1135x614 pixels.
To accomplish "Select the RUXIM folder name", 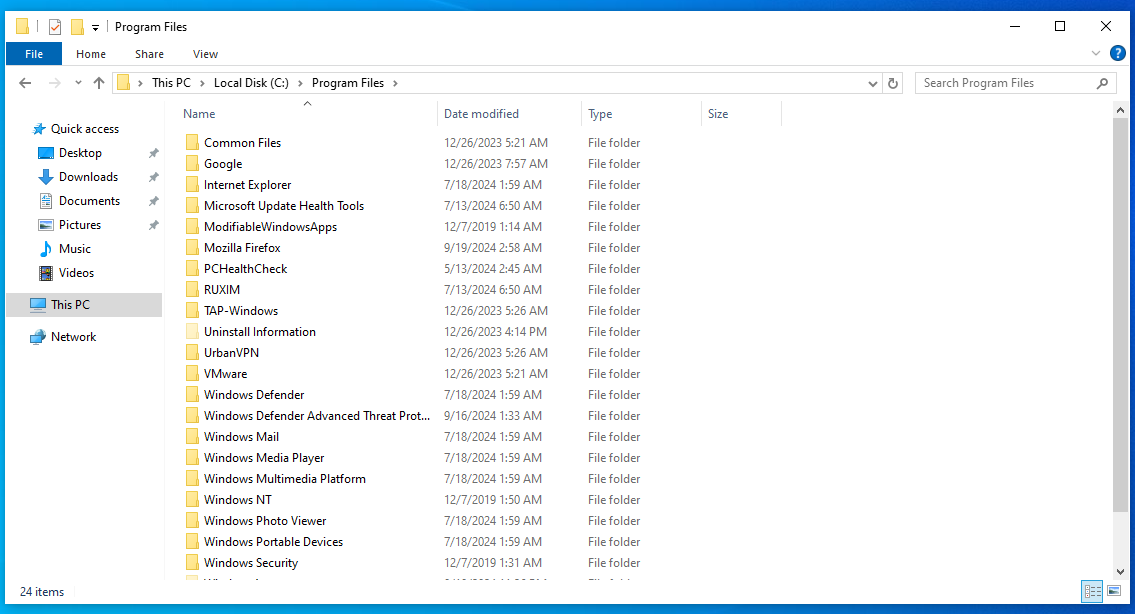I will (221, 290).
